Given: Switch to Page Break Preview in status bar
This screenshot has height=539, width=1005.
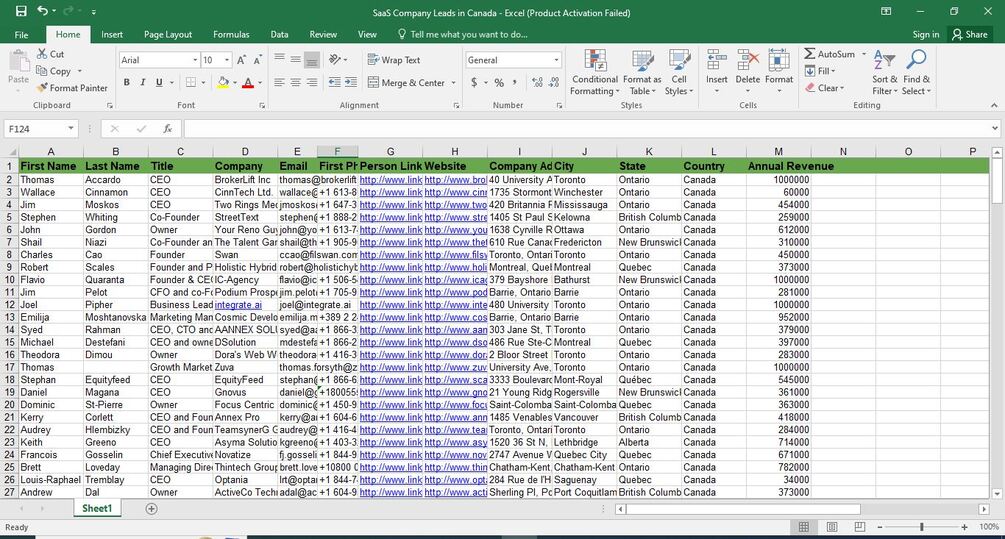Looking at the screenshot, I should tap(860, 527).
